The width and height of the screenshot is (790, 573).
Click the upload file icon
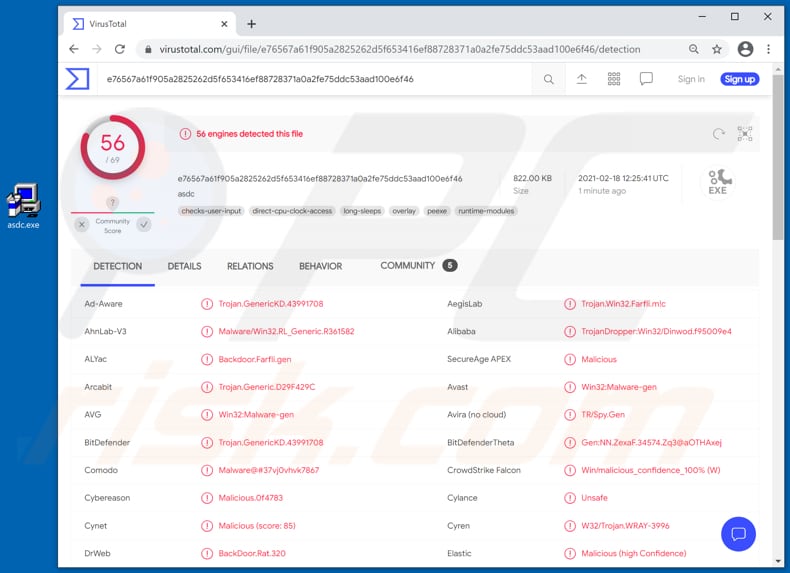coord(581,79)
